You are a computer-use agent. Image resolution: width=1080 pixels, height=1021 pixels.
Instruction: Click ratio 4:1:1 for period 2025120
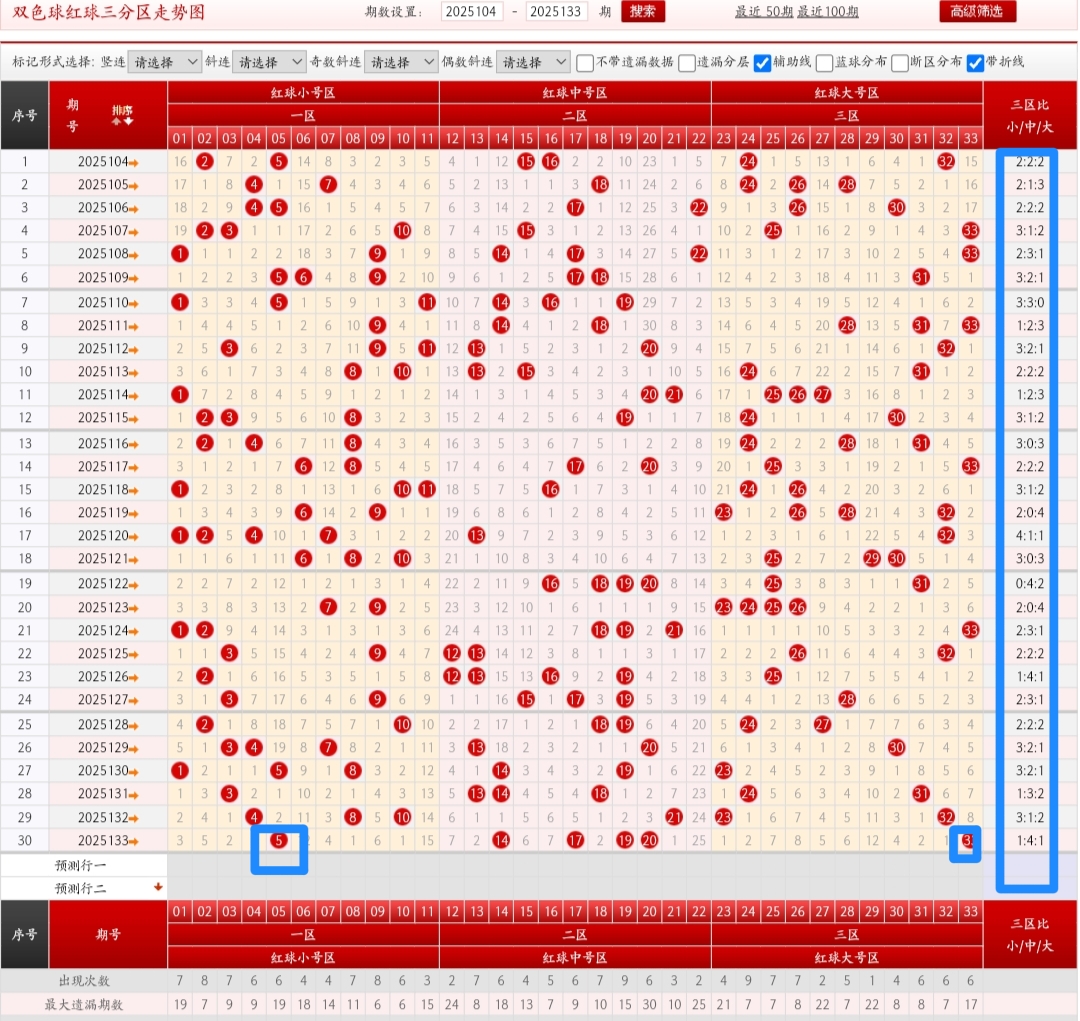pos(1030,535)
